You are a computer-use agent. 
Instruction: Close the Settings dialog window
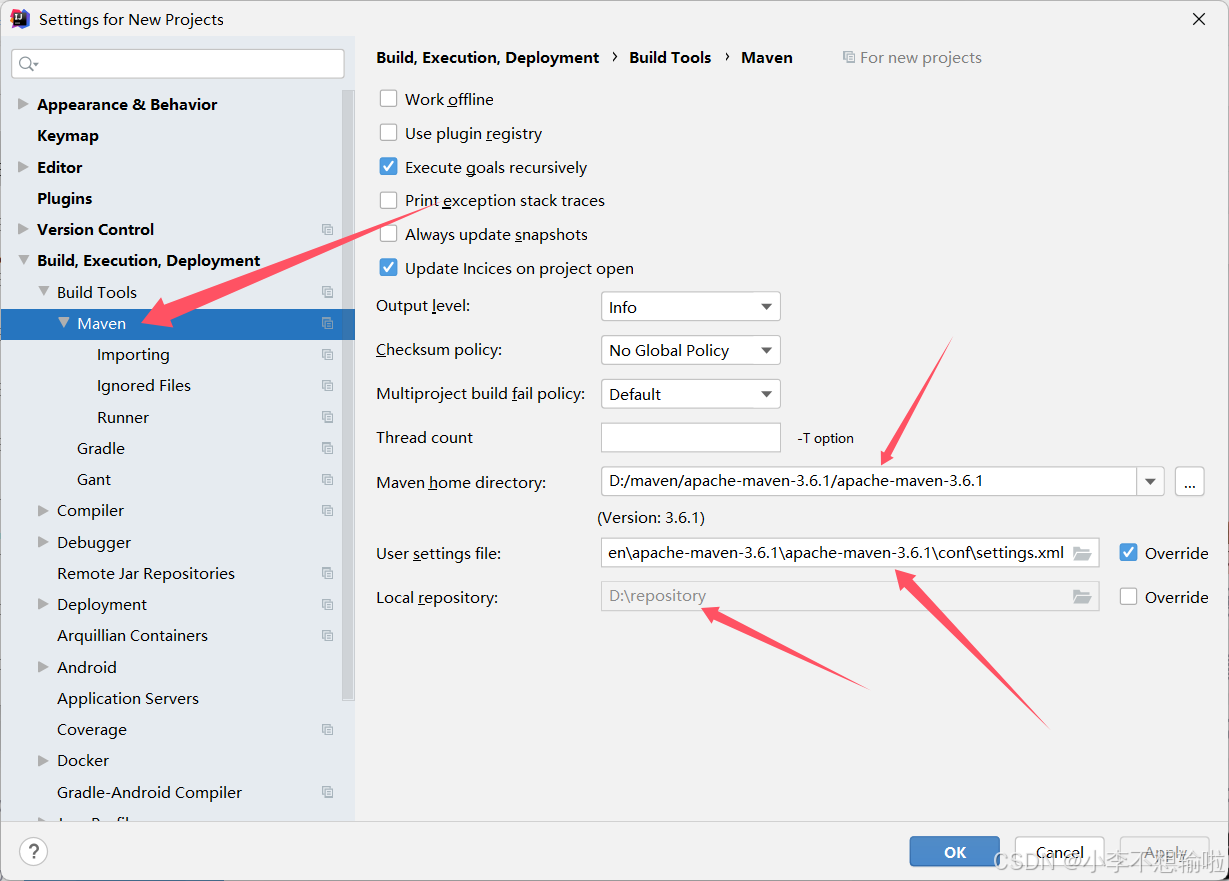1198,19
